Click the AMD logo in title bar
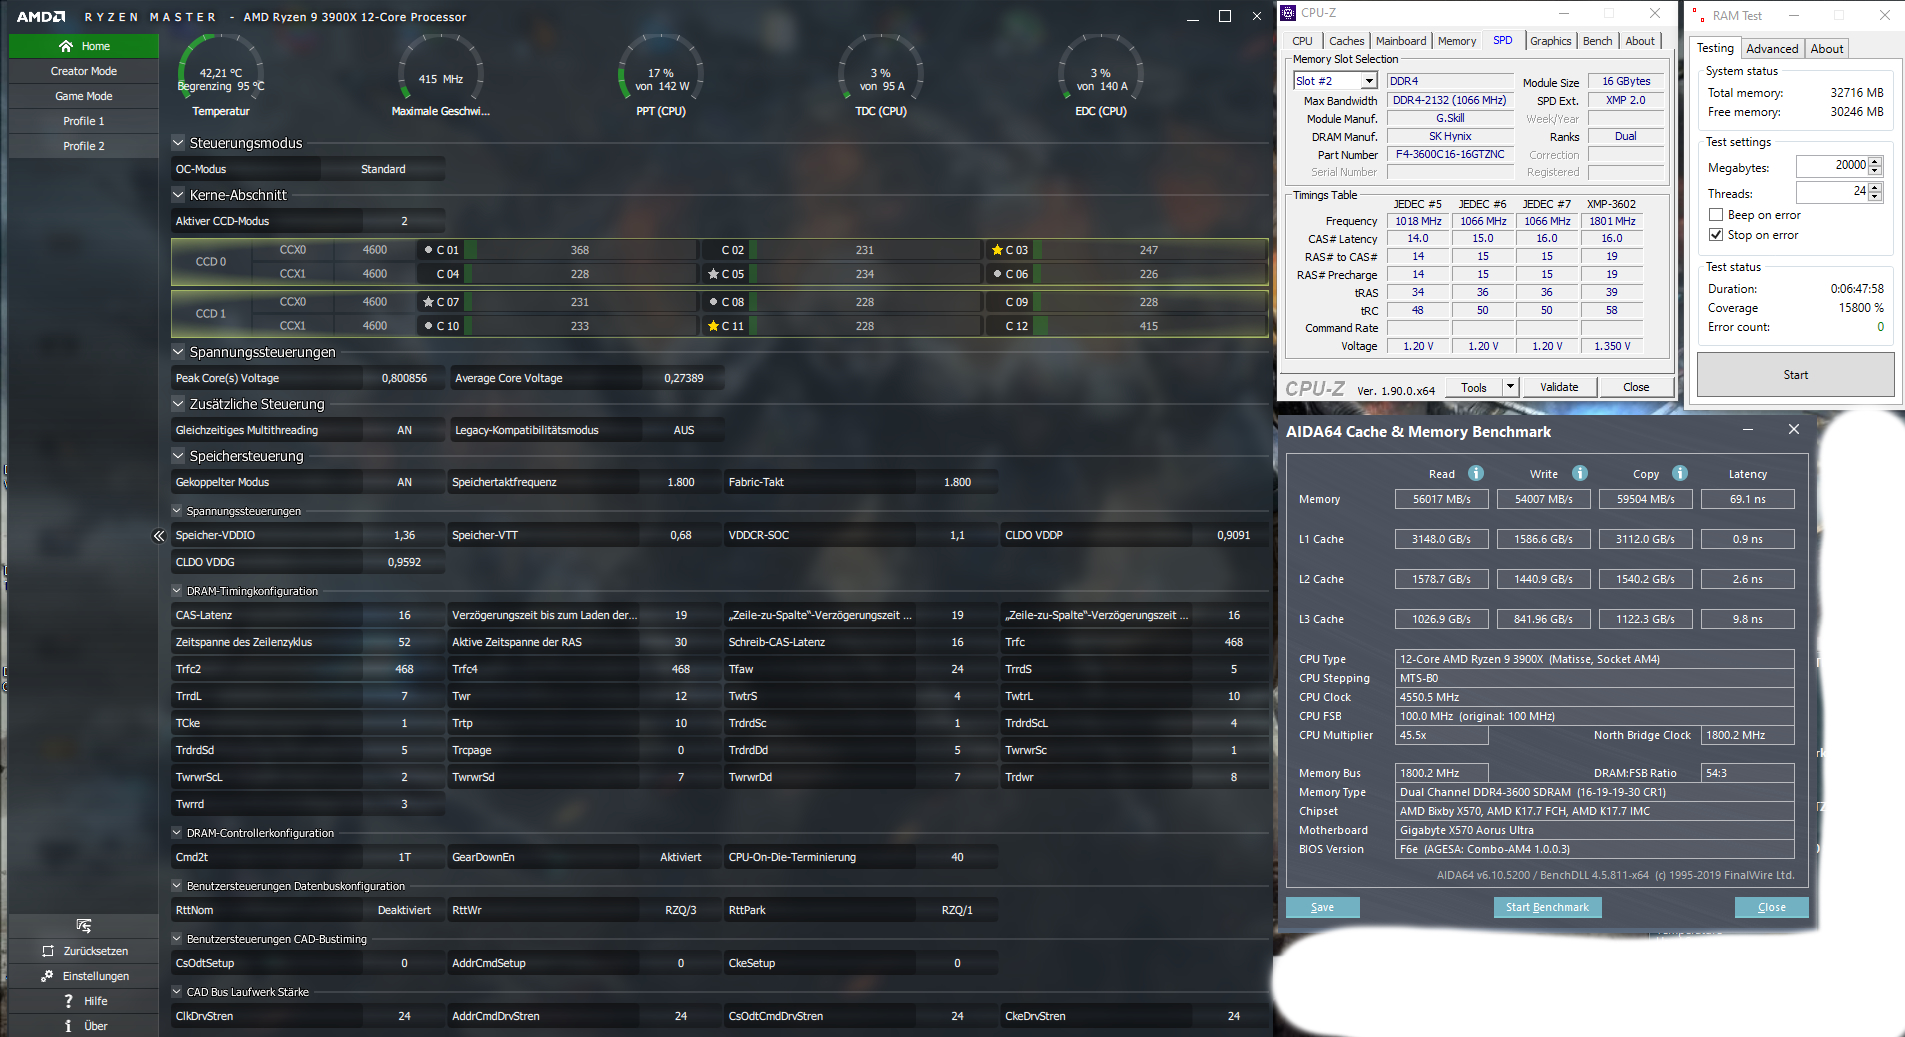Image resolution: width=1905 pixels, height=1037 pixels. 41,17
